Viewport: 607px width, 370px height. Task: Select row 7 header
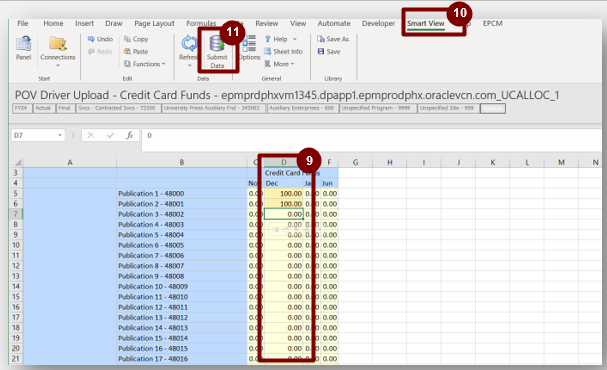[x=16, y=214]
